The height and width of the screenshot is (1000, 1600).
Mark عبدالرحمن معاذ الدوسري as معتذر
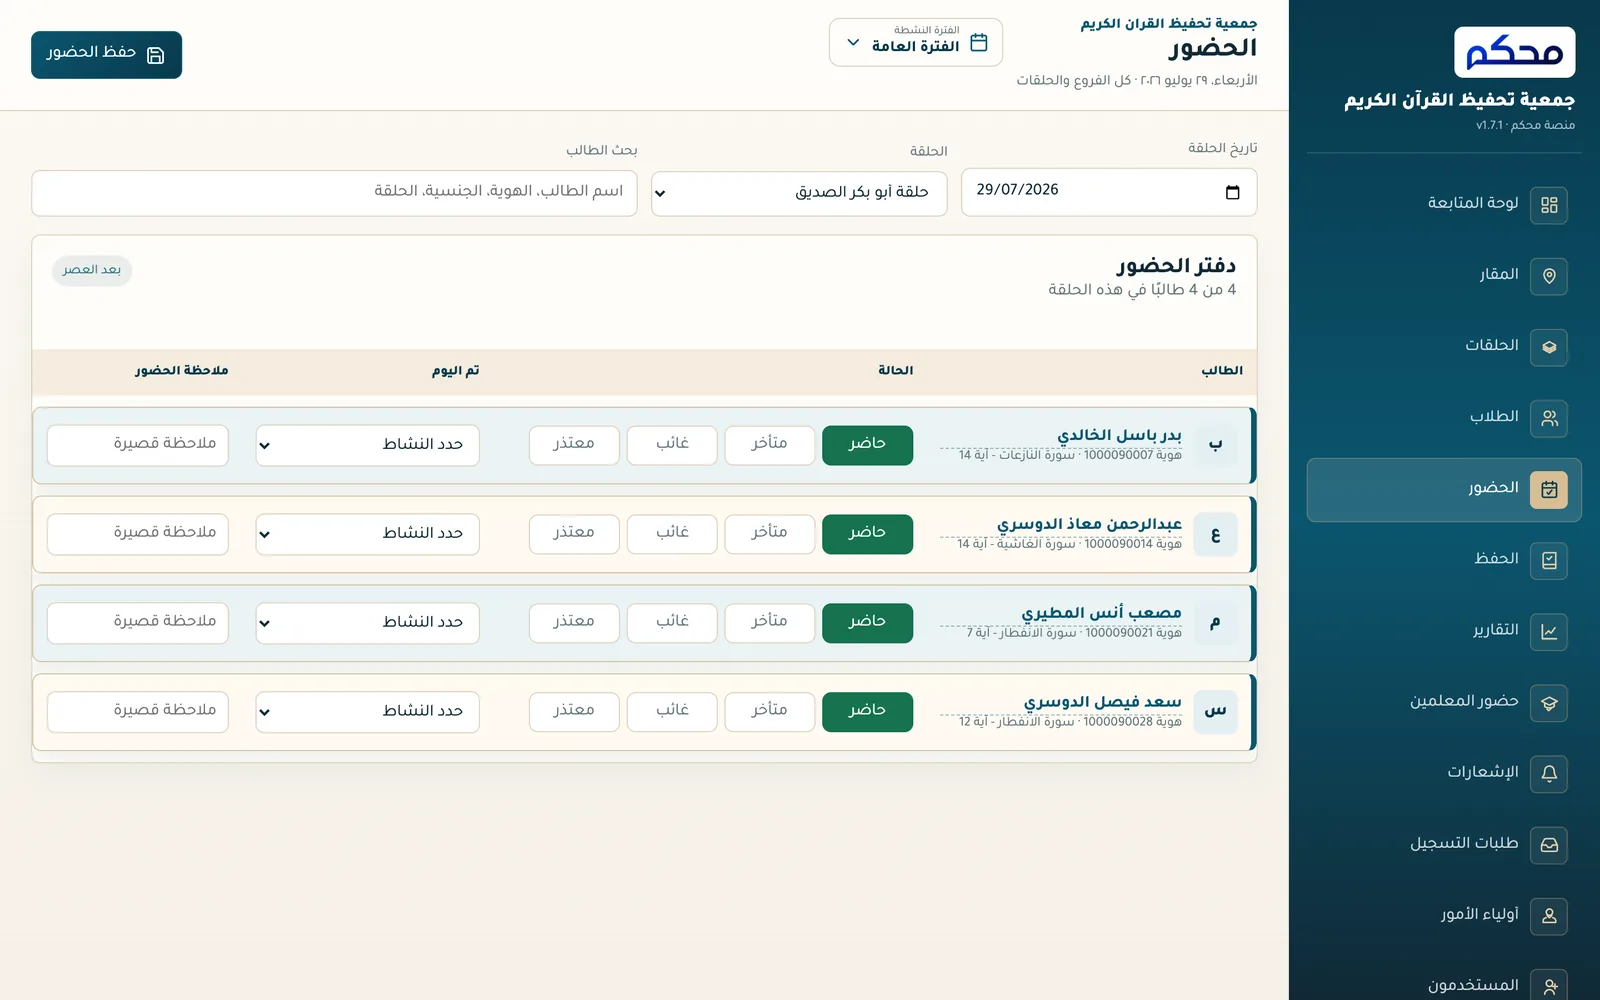[x=574, y=534]
